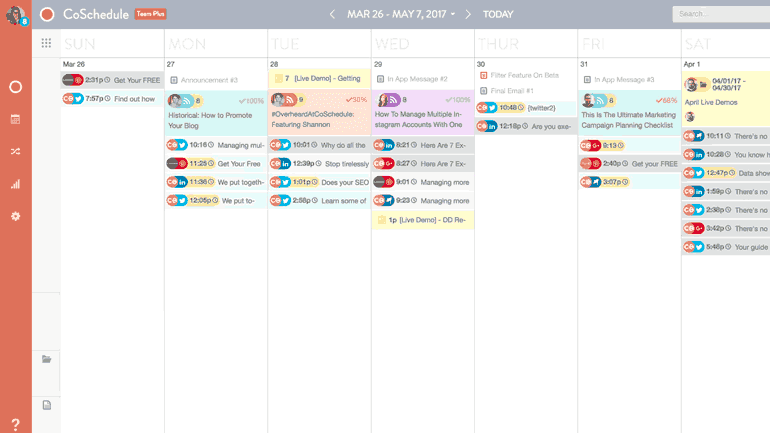Go to previous date range arrow
770x433 pixels.
point(333,14)
